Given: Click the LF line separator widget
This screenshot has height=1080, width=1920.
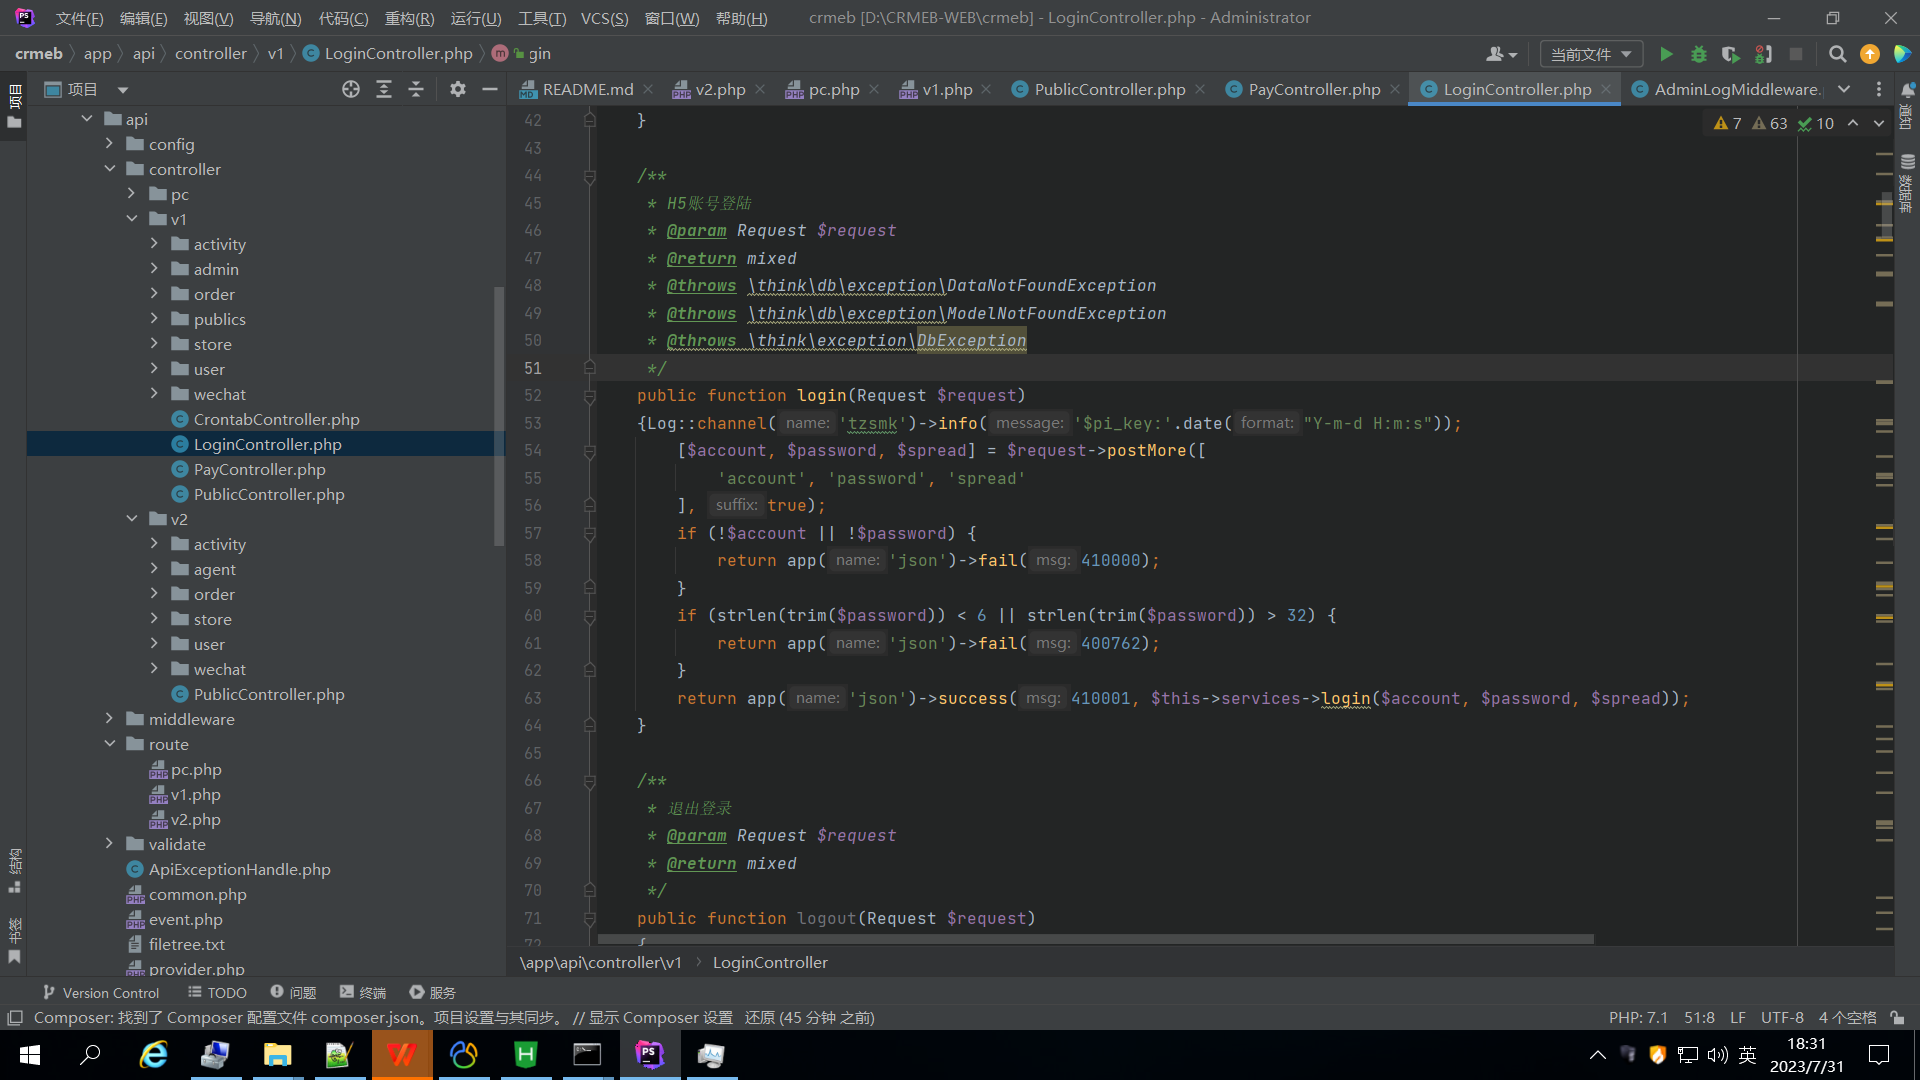Looking at the screenshot, I should click(x=1738, y=1017).
